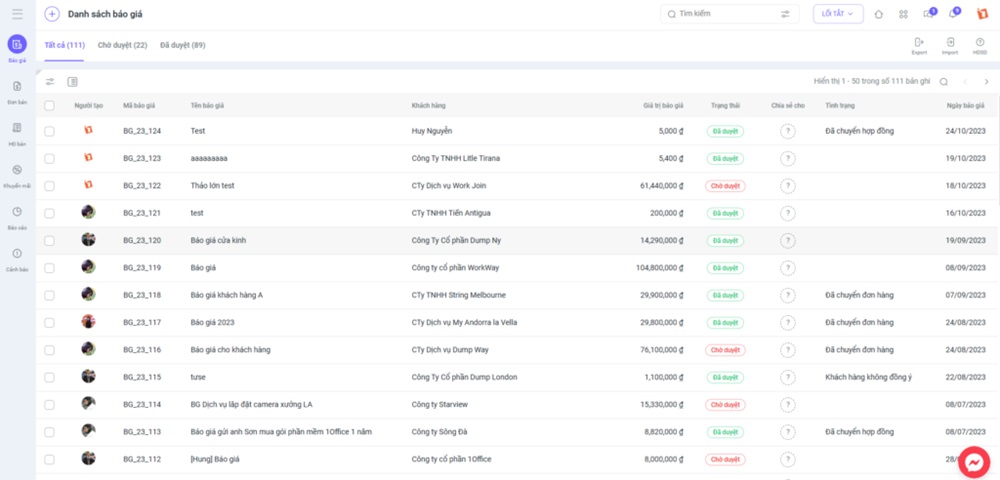
Task: Open quotation Báo giá cửa kính
Action: (218, 240)
